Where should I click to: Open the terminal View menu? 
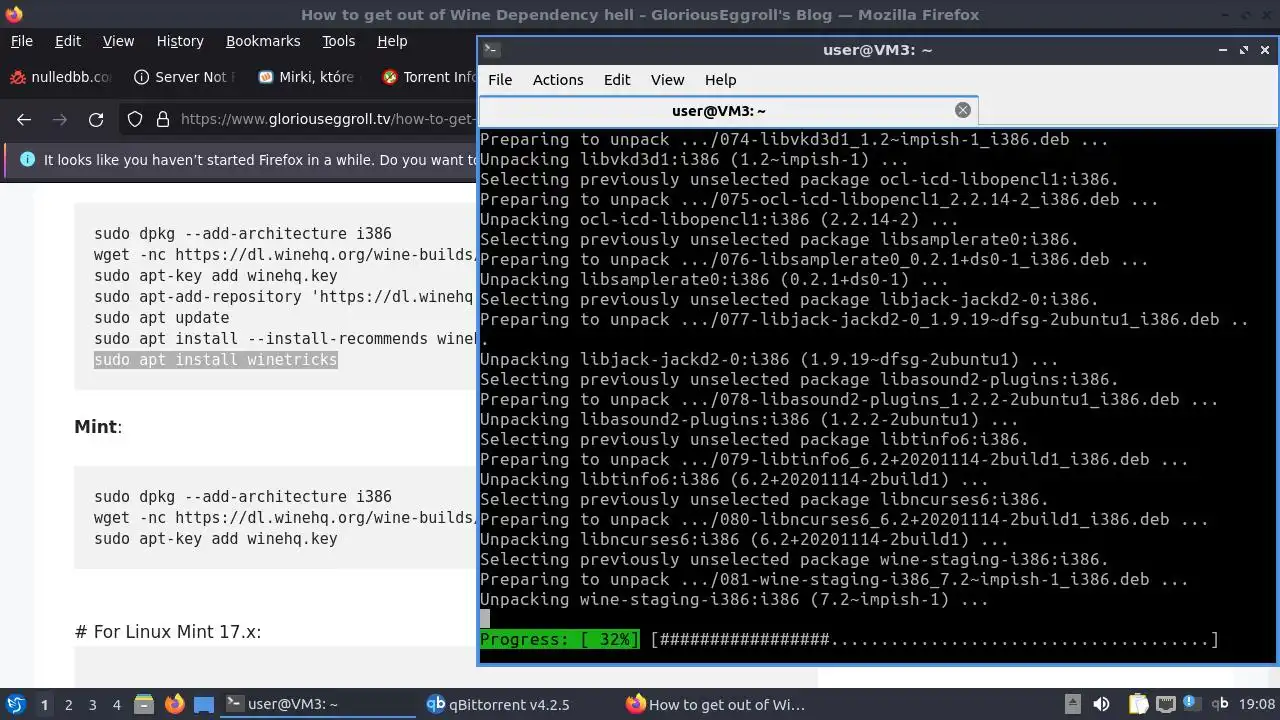(667, 80)
